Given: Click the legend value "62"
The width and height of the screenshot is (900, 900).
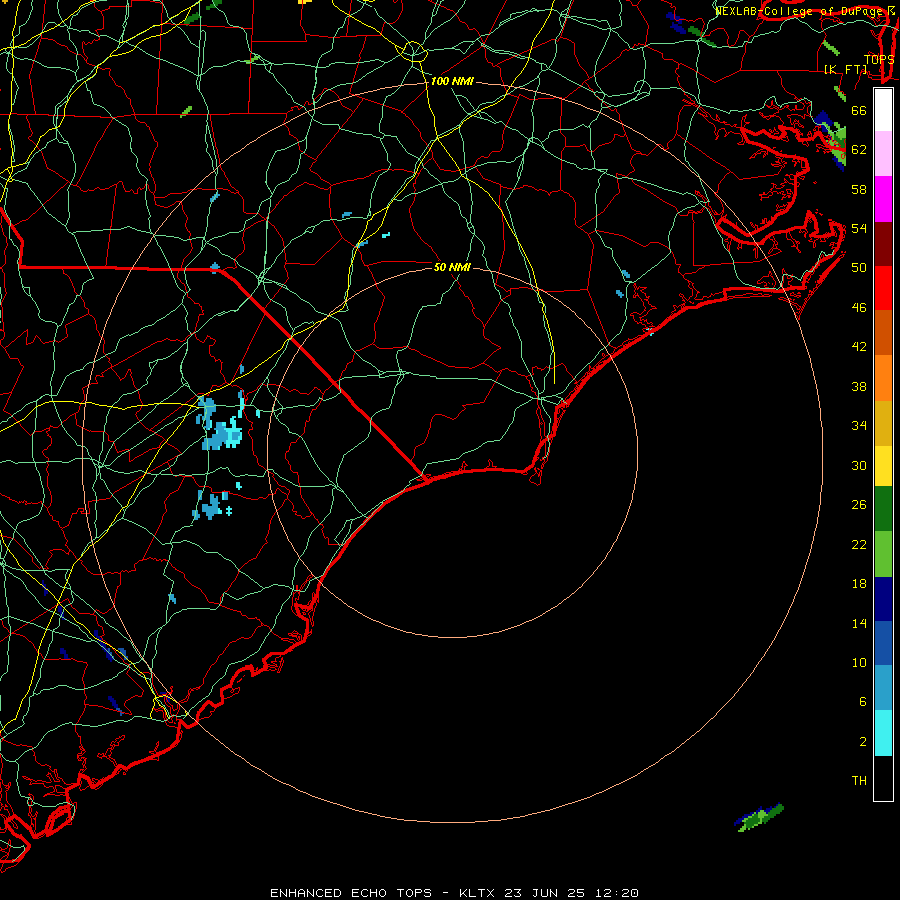Looking at the screenshot, I should point(859,149).
